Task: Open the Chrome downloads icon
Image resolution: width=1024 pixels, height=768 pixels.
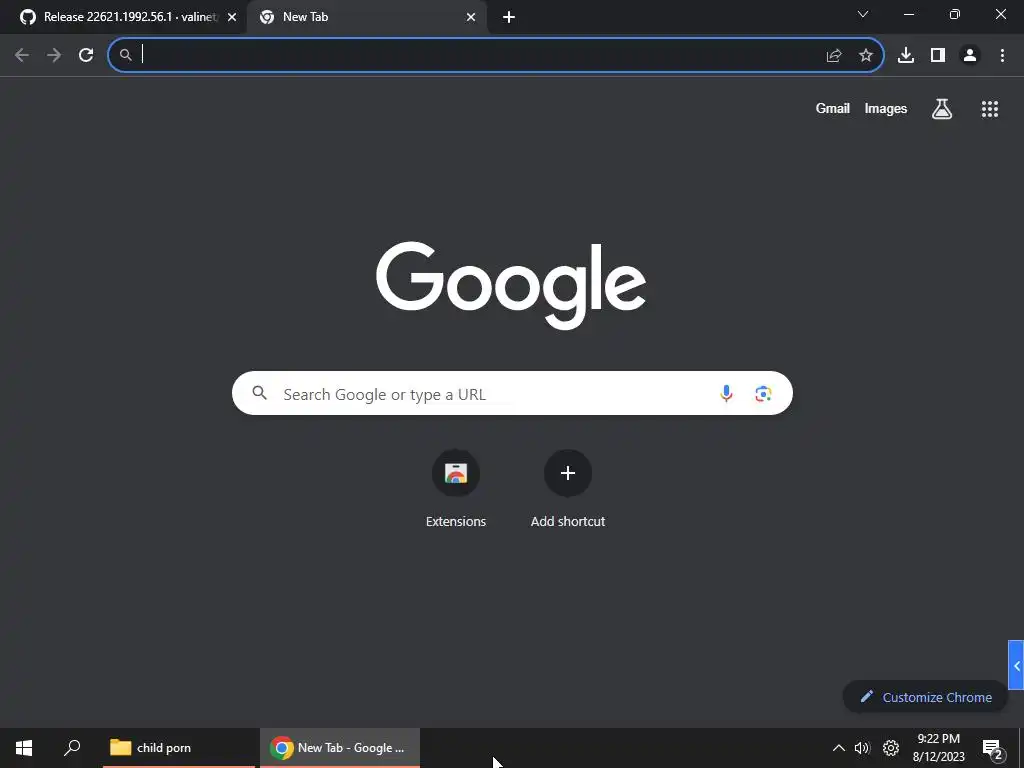Action: [906, 56]
